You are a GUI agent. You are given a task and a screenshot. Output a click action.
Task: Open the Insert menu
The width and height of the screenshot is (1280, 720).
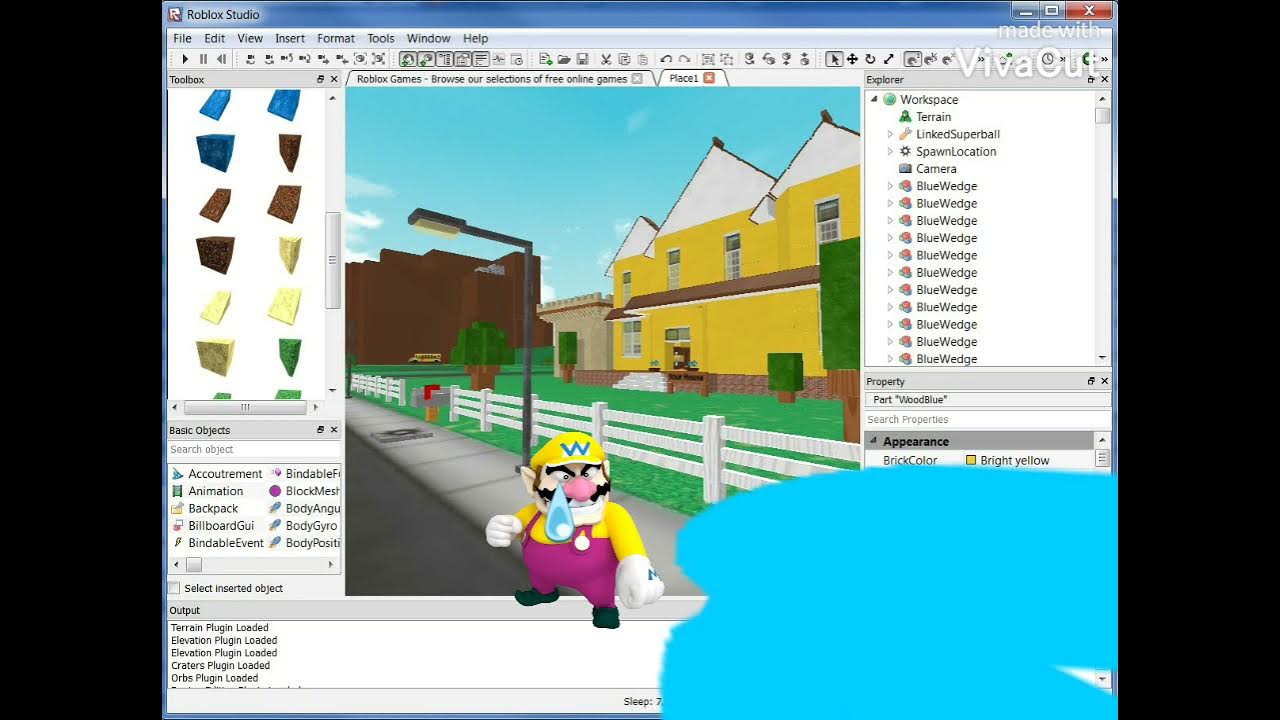click(290, 38)
